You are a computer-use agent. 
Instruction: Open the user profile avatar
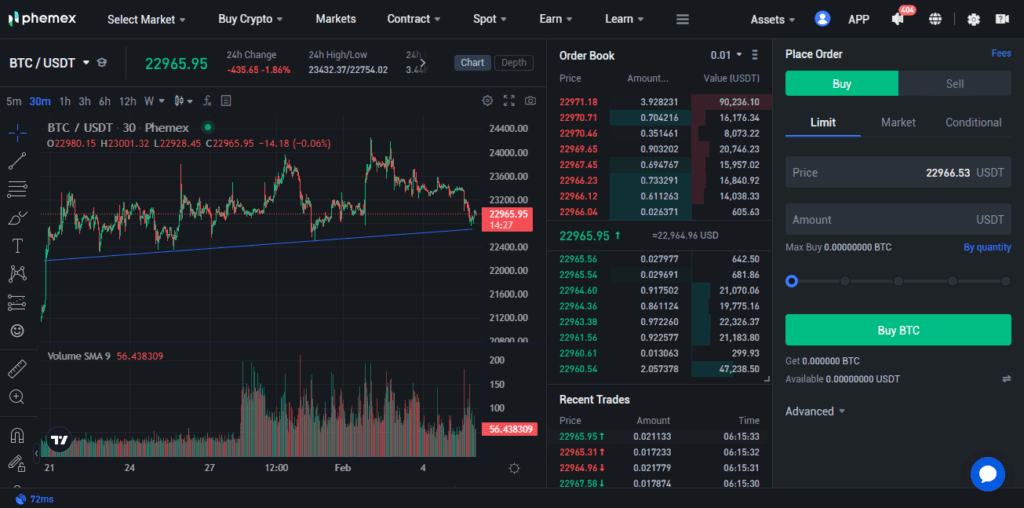pyautogui.click(x=822, y=19)
